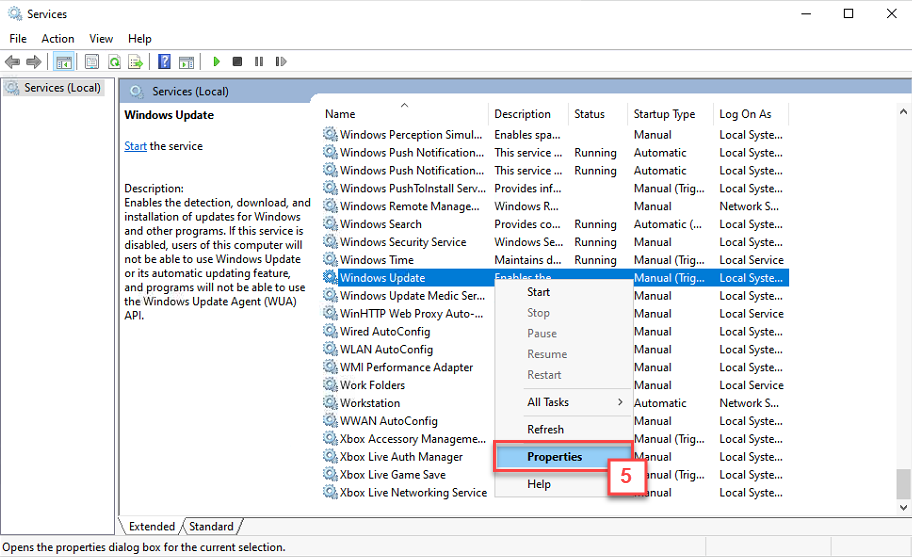The image size is (912, 557).
Task: Click gear icon beside WWAN AutoConfig
Action: point(330,420)
